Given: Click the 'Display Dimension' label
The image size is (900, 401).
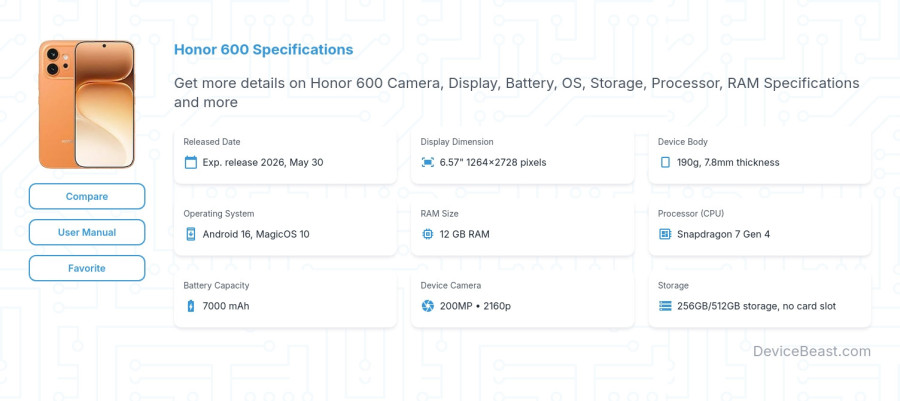Looking at the screenshot, I should tap(457, 142).
